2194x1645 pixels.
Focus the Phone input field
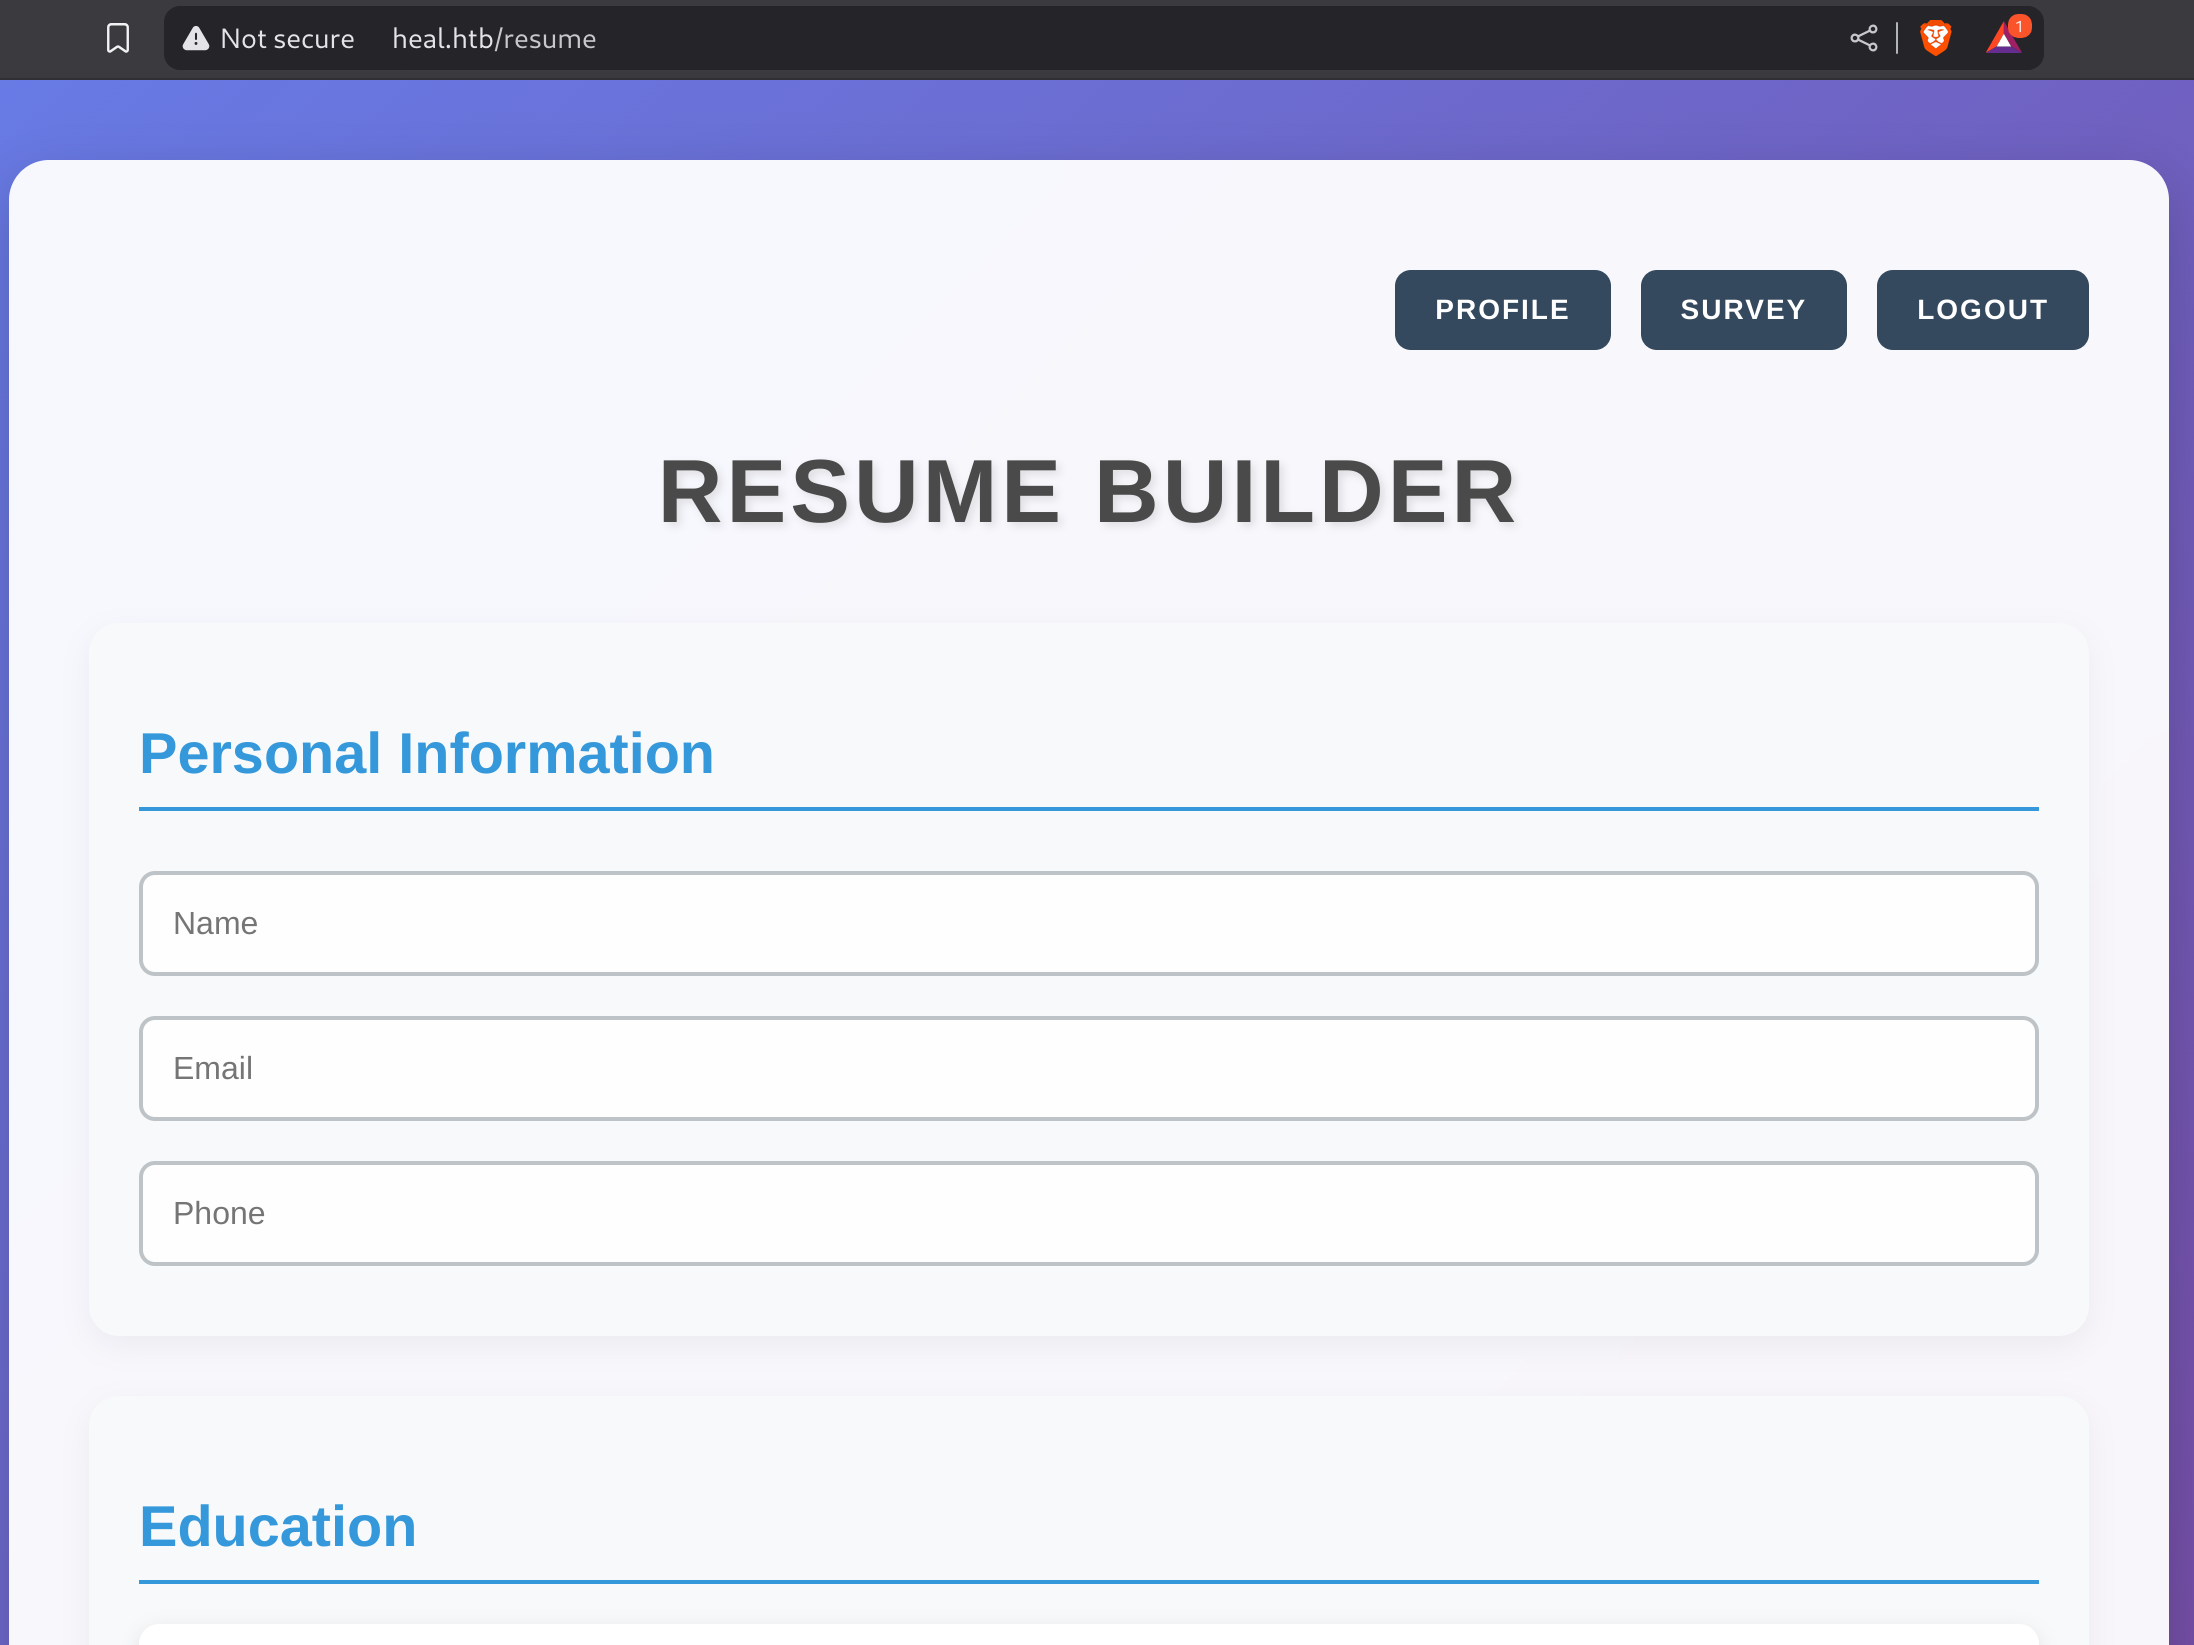click(x=1088, y=1213)
